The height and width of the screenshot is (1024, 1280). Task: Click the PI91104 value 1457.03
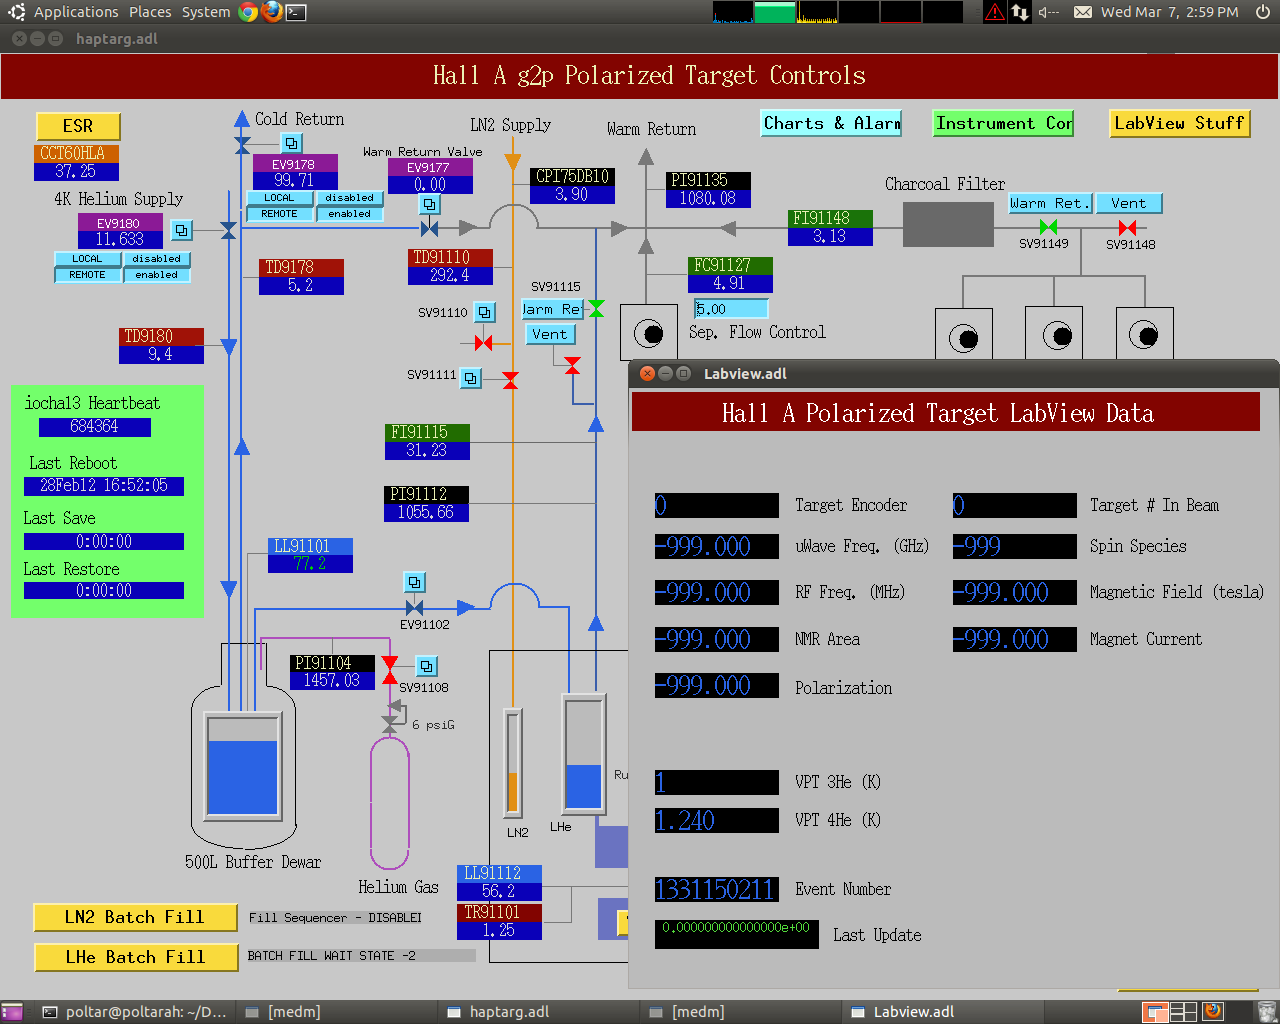[332, 680]
